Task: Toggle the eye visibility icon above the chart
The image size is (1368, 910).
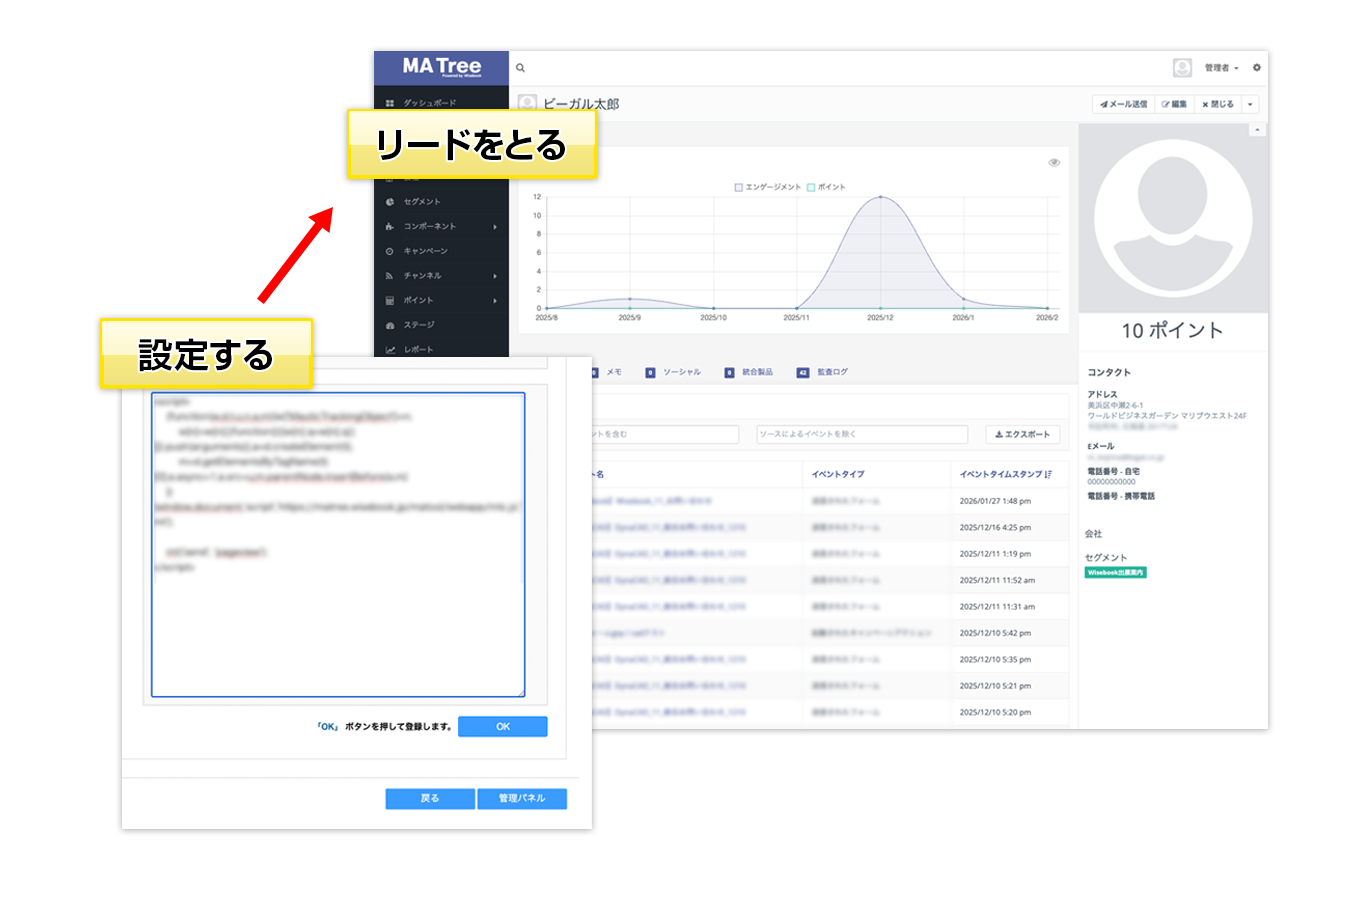Action: (x=1053, y=163)
